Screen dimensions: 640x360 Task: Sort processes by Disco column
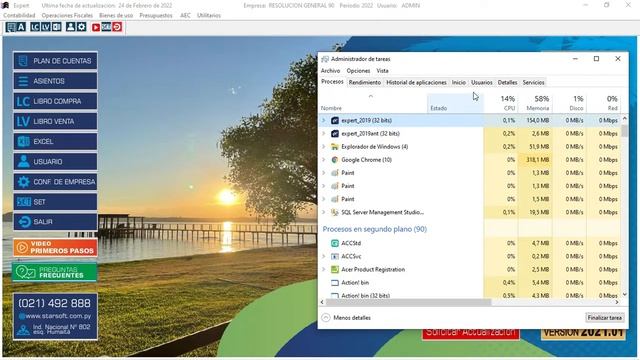point(569,103)
